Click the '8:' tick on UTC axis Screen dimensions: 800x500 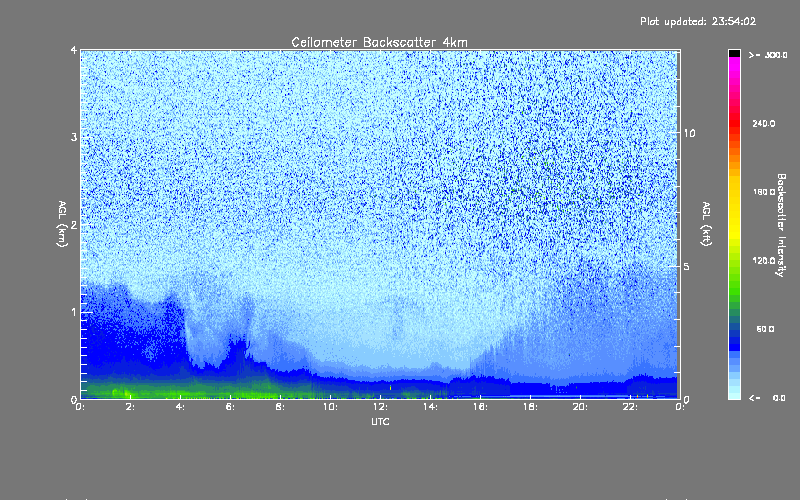click(280, 407)
